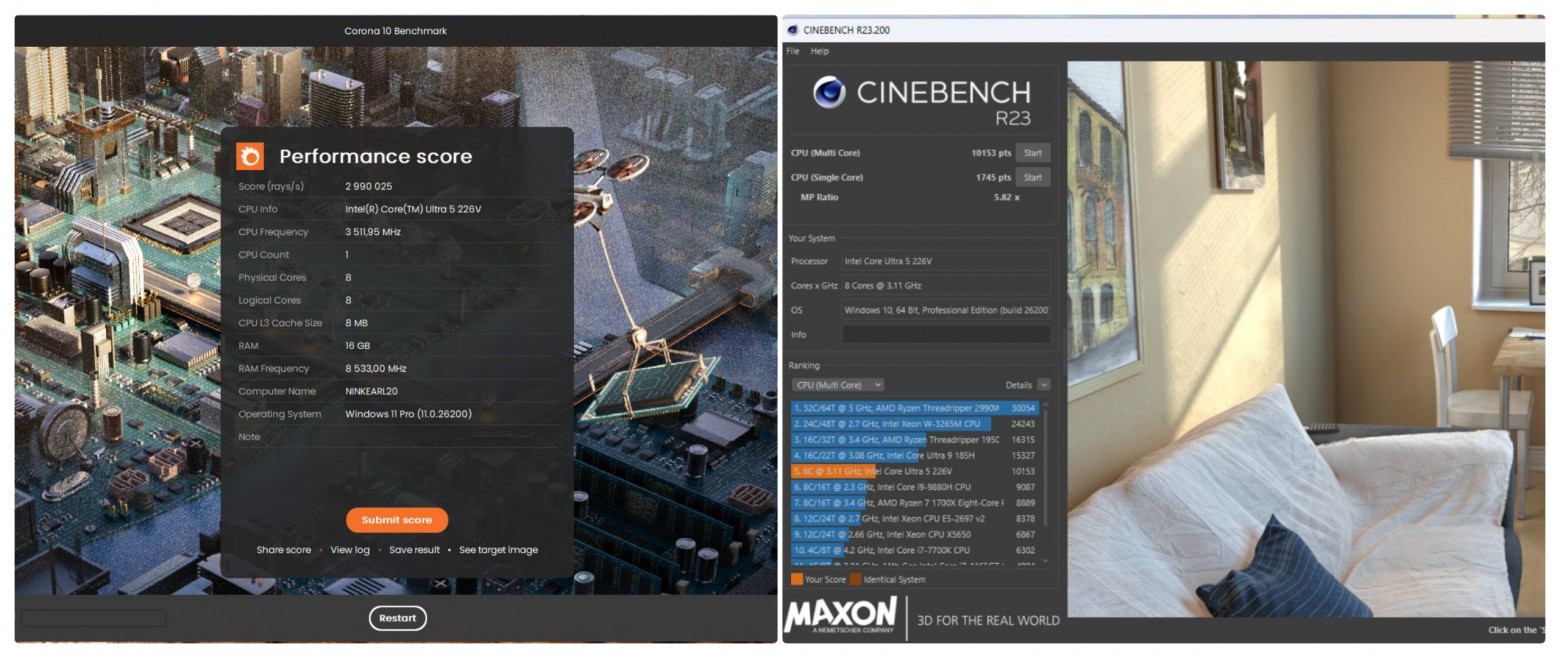Click the MP Ratio value 5.82 x
This screenshot has height=658, width=1560.
(1006, 197)
